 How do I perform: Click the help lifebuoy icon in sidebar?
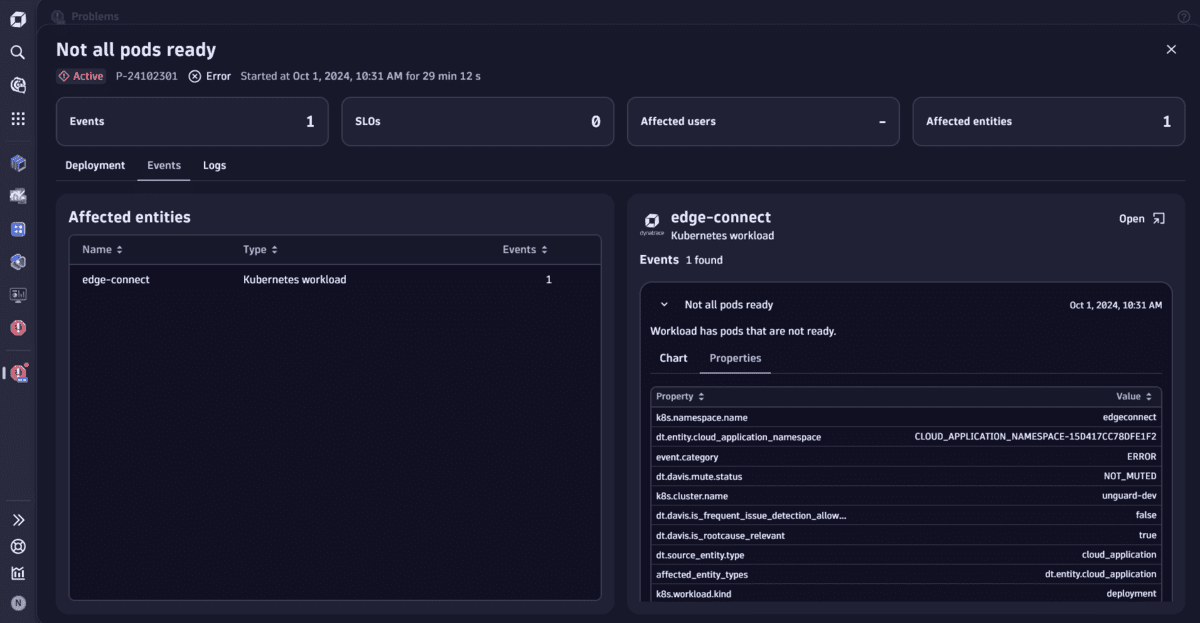17,546
